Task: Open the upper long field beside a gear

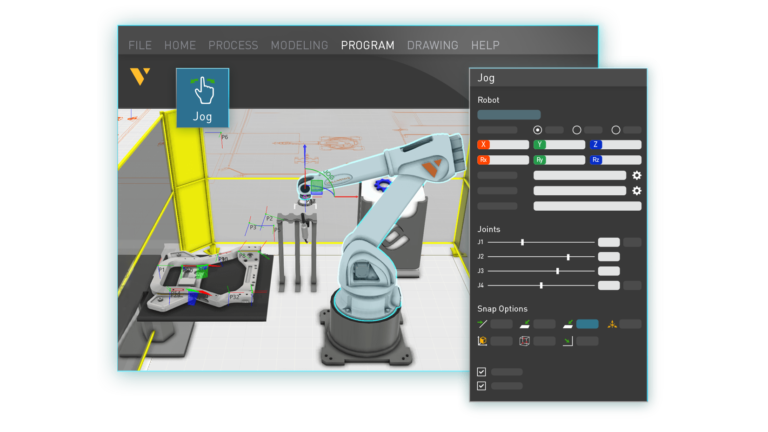Action: pyautogui.click(x=579, y=175)
